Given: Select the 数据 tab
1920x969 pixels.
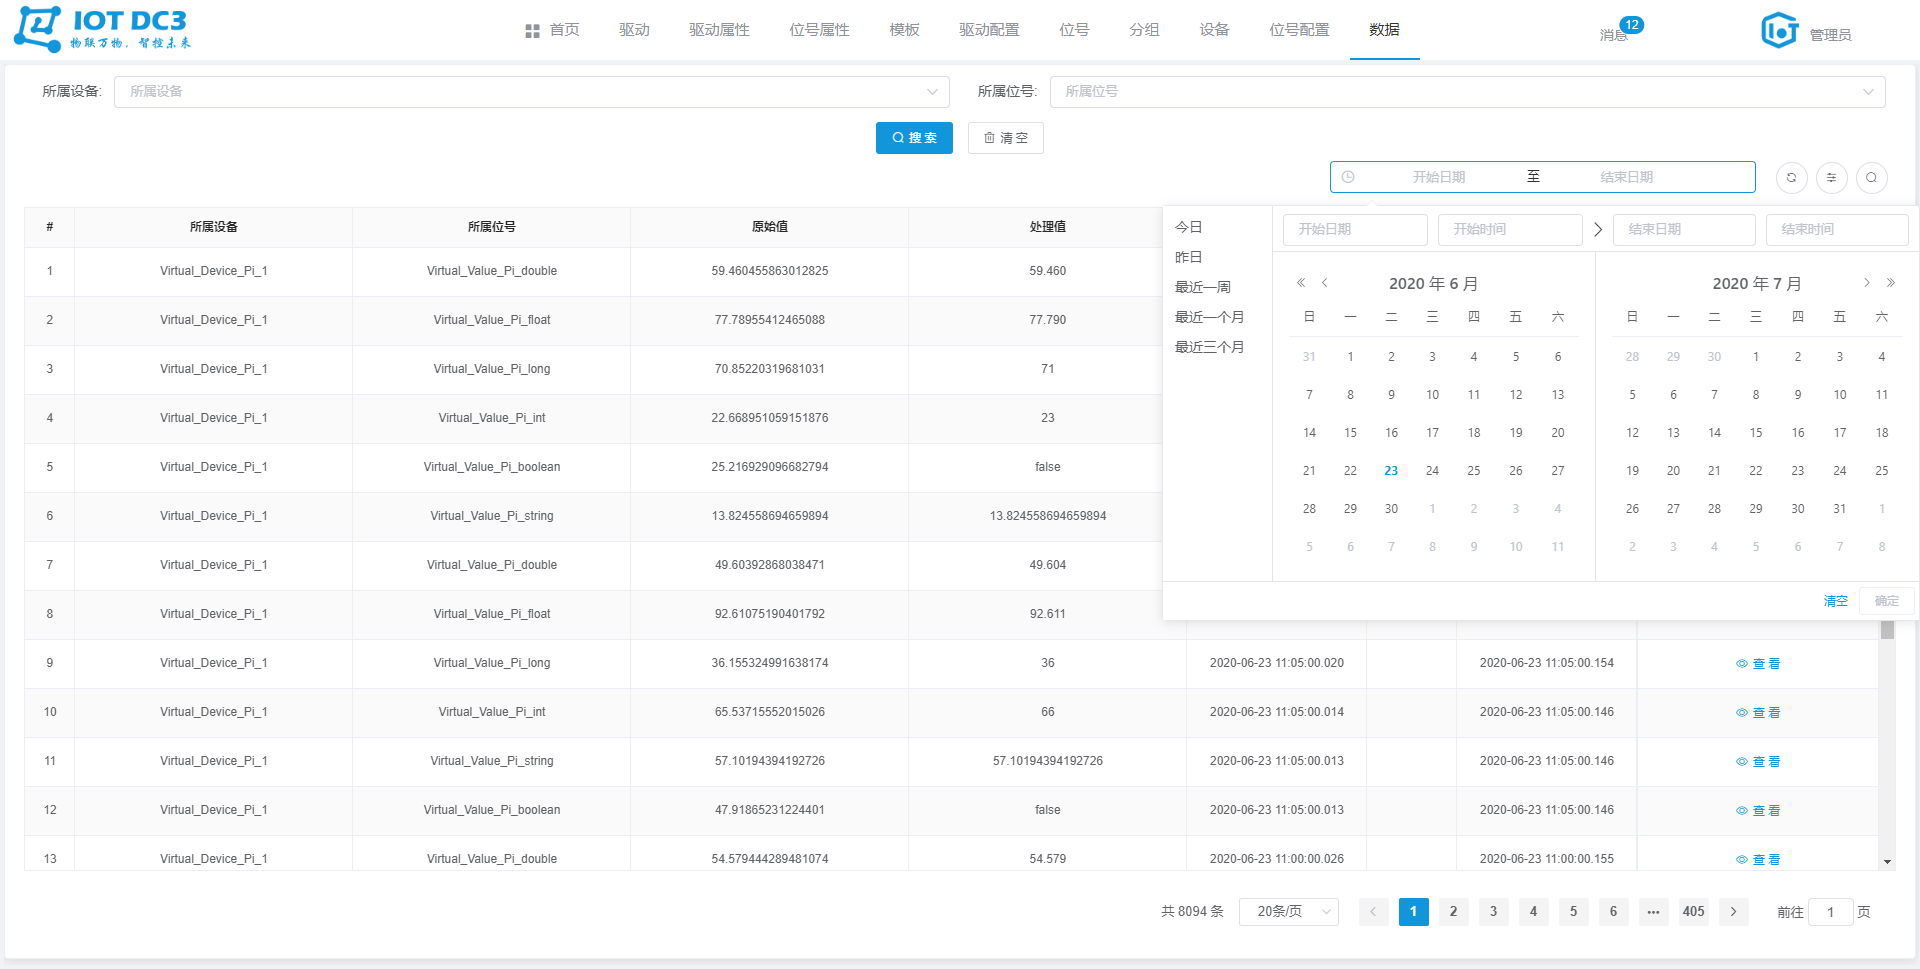Looking at the screenshot, I should [x=1384, y=30].
